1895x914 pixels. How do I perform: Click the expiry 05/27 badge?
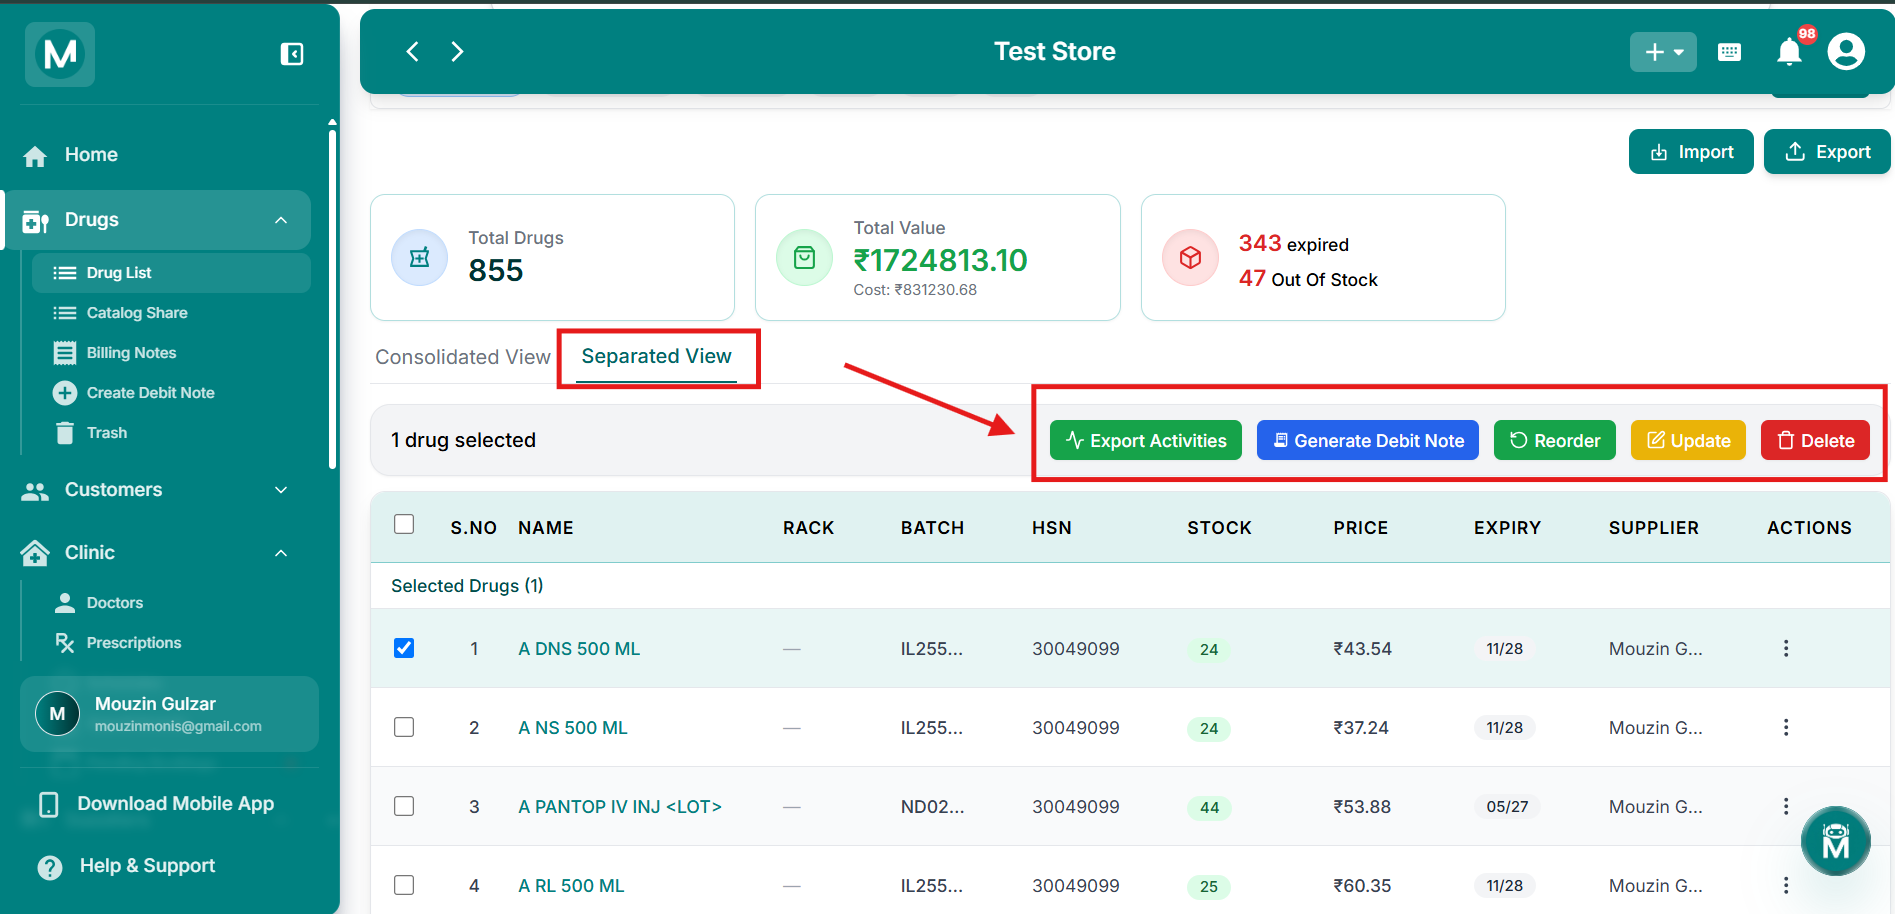1507,807
